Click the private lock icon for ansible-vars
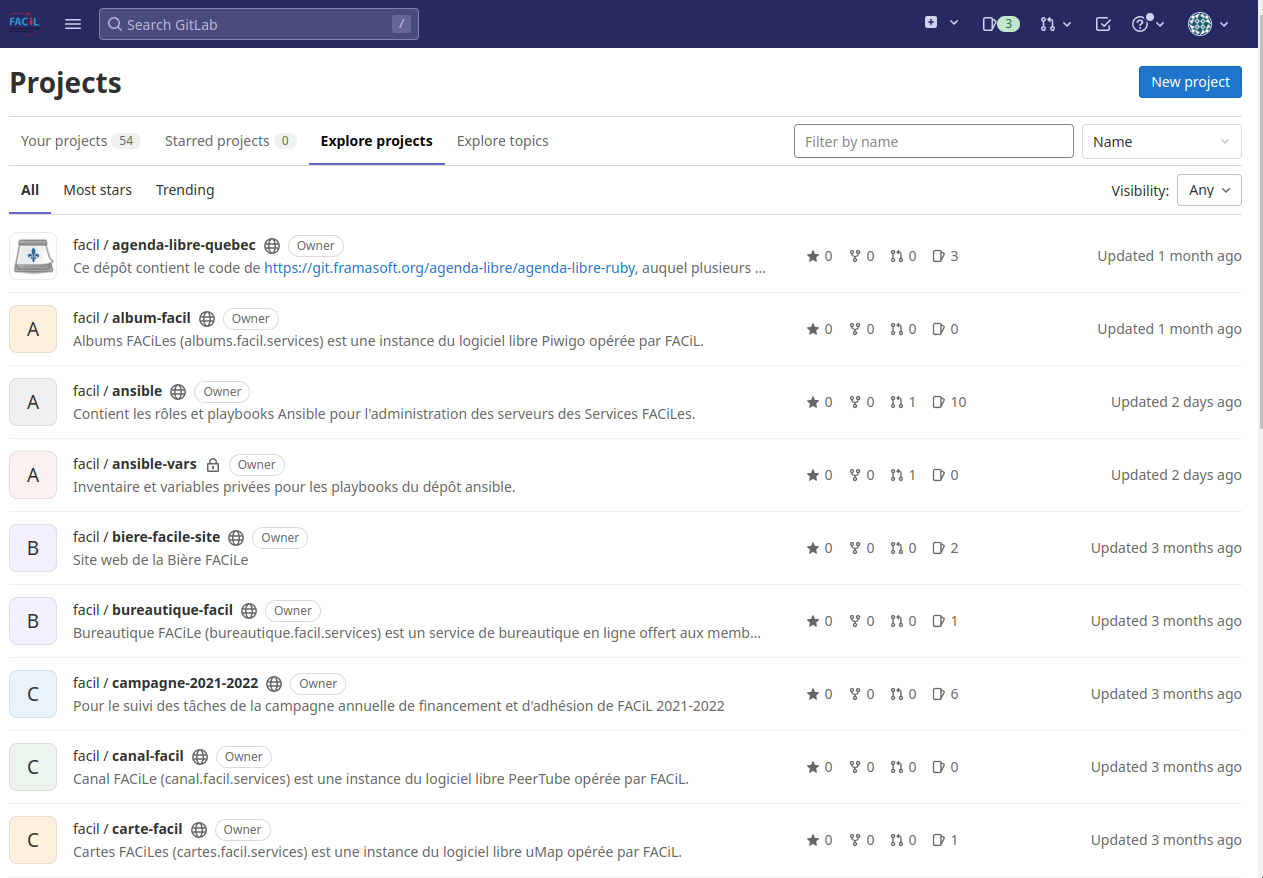The width and height of the screenshot is (1263, 878). 213,465
